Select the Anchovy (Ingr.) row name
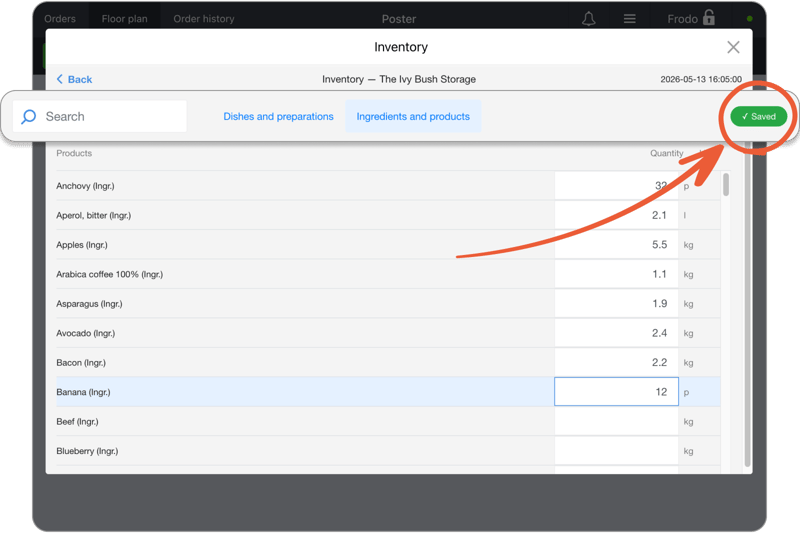The height and width of the screenshot is (533, 800). (85, 186)
